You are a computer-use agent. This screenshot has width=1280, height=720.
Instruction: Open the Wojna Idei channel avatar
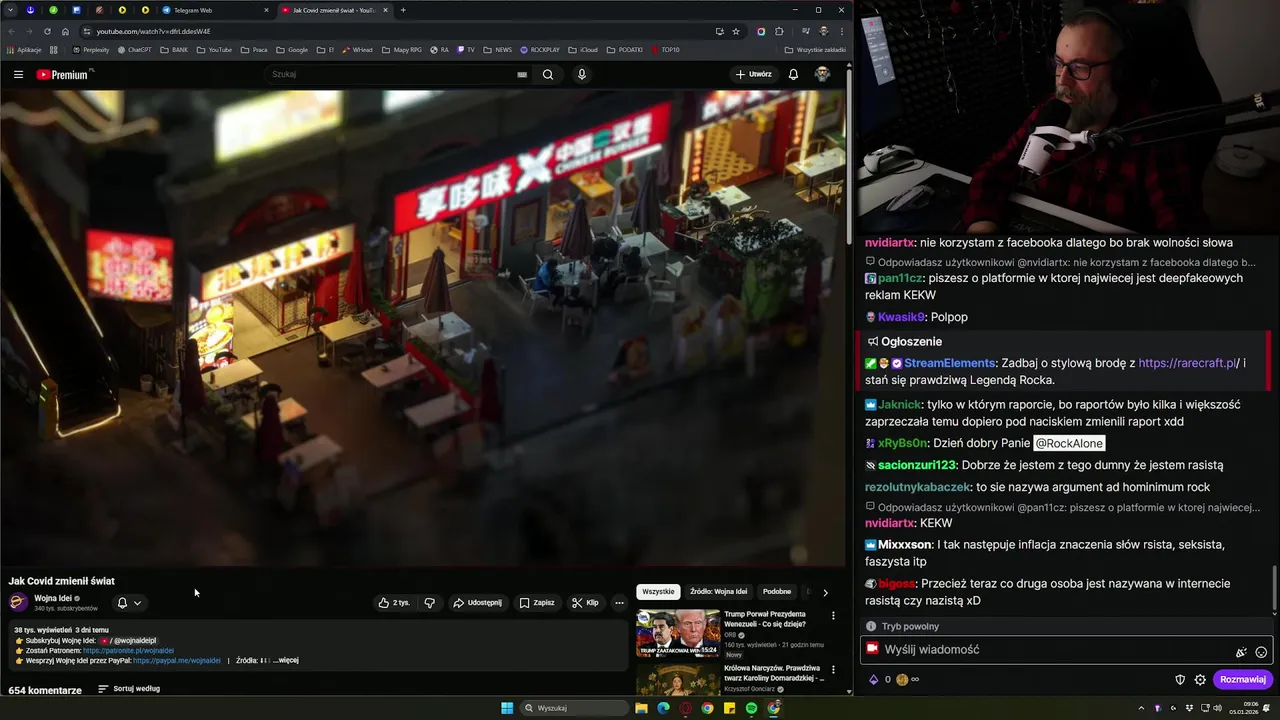18,602
